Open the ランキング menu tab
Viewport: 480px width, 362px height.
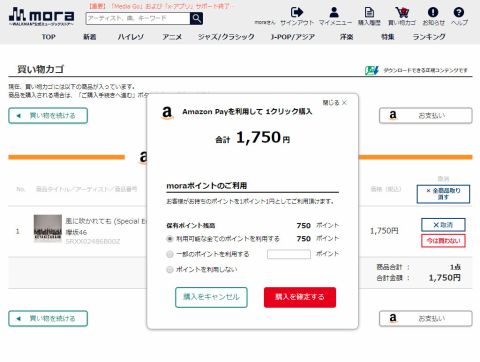click(429, 37)
